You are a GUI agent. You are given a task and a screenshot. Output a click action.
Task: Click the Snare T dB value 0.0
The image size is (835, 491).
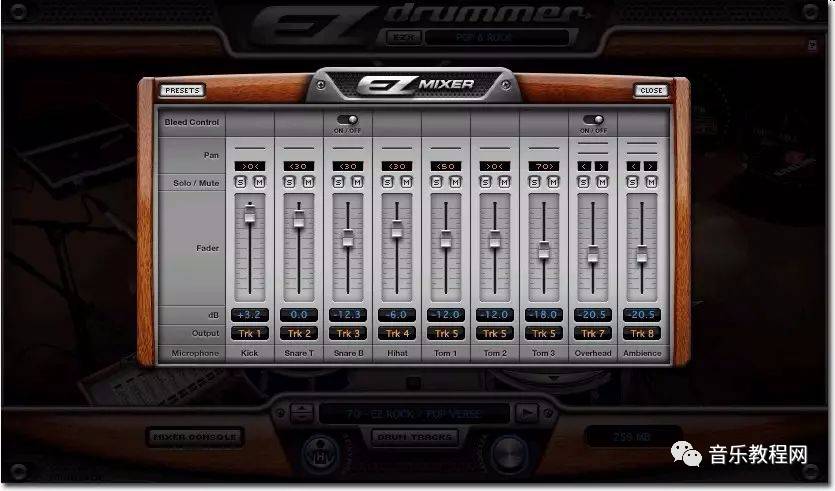[x=299, y=315]
